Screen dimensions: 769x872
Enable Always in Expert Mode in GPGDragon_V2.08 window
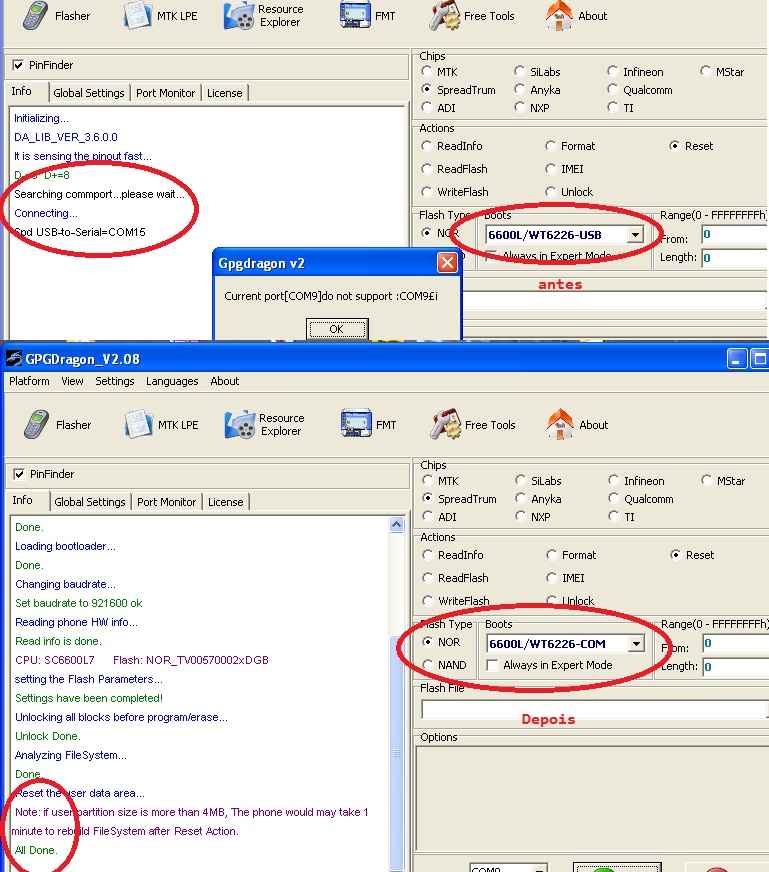tap(492, 665)
